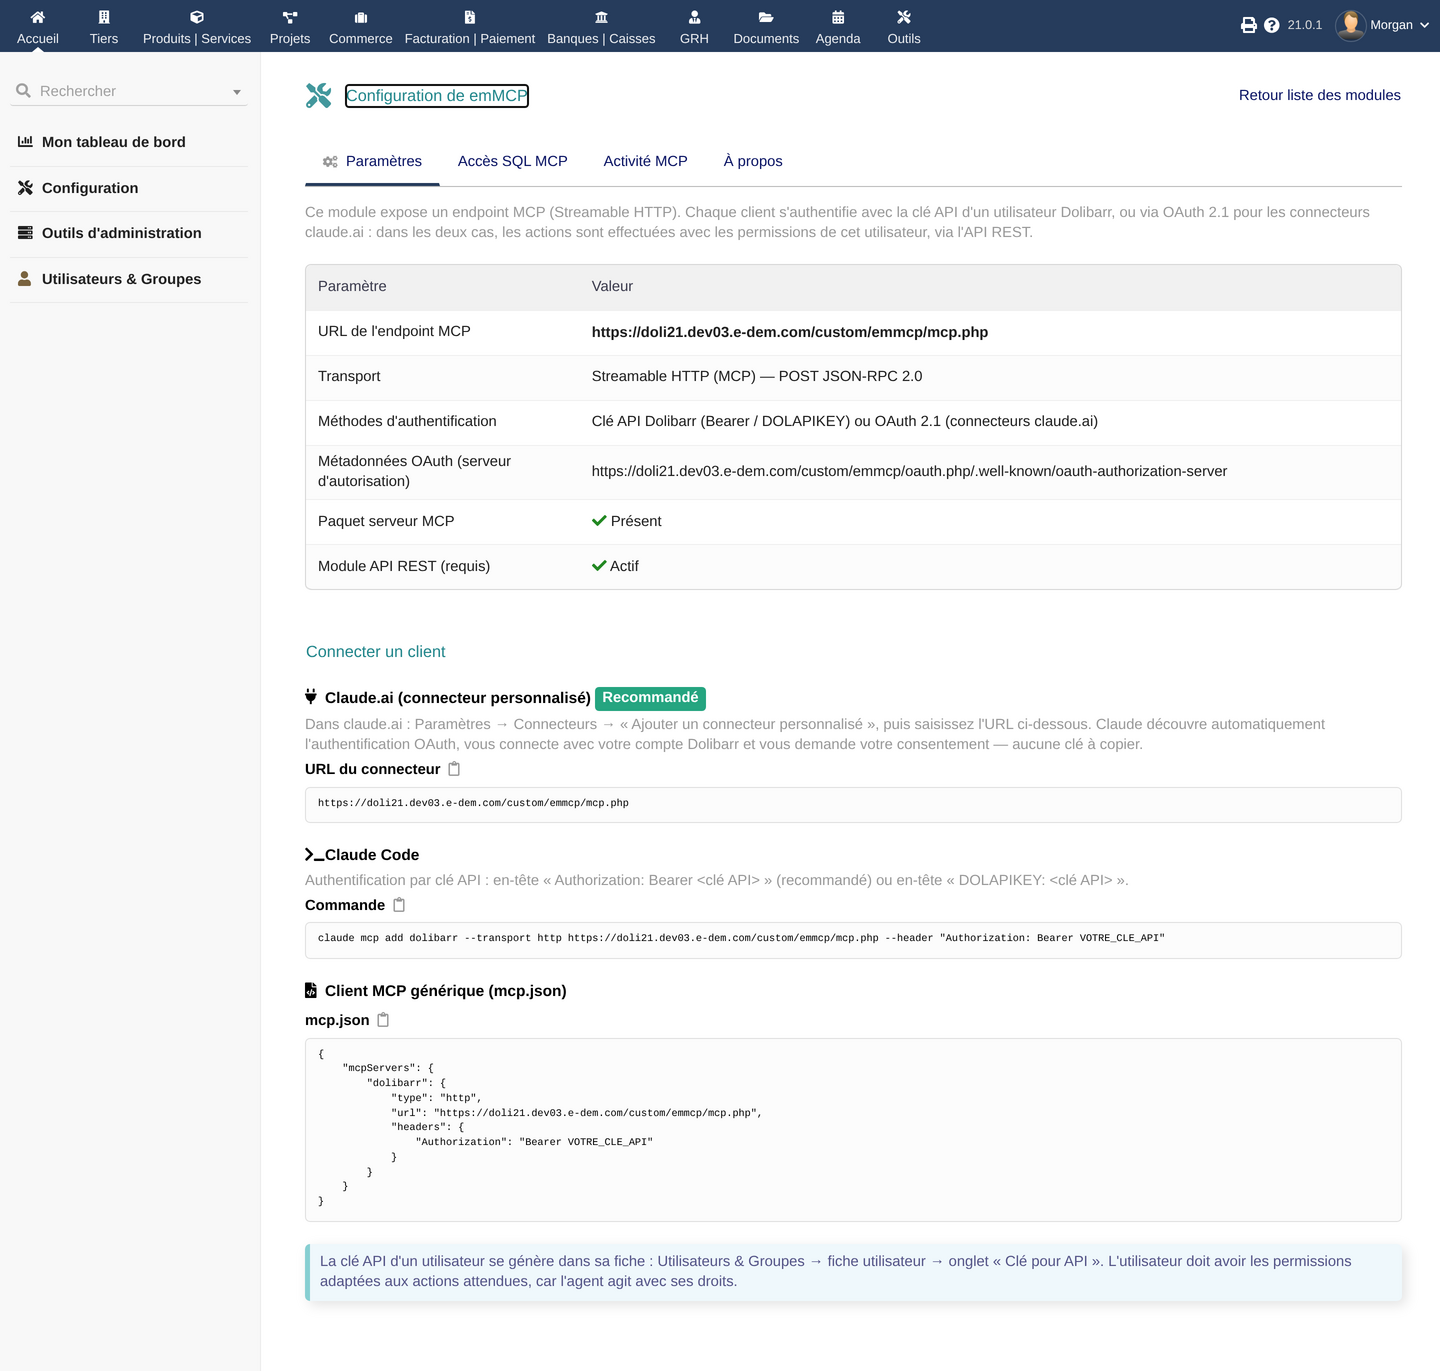Image resolution: width=1440 pixels, height=1371 pixels.
Task: Click the users person icon
Action: click(x=25, y=279)
